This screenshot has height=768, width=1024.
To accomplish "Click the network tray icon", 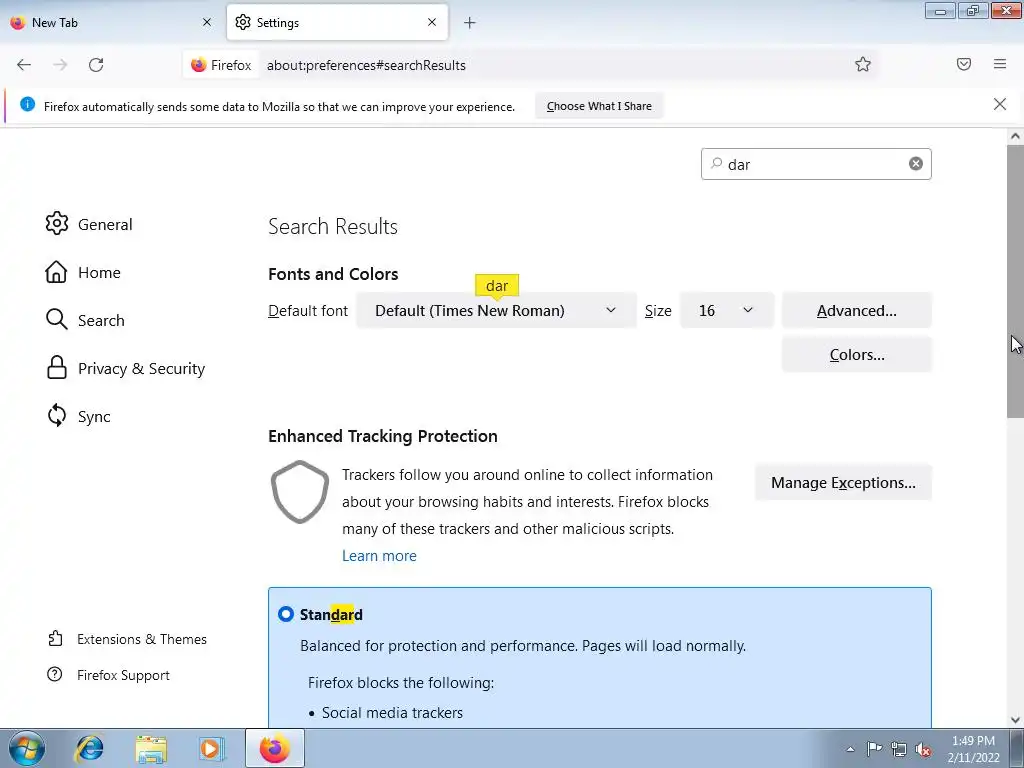I will 899,749.
